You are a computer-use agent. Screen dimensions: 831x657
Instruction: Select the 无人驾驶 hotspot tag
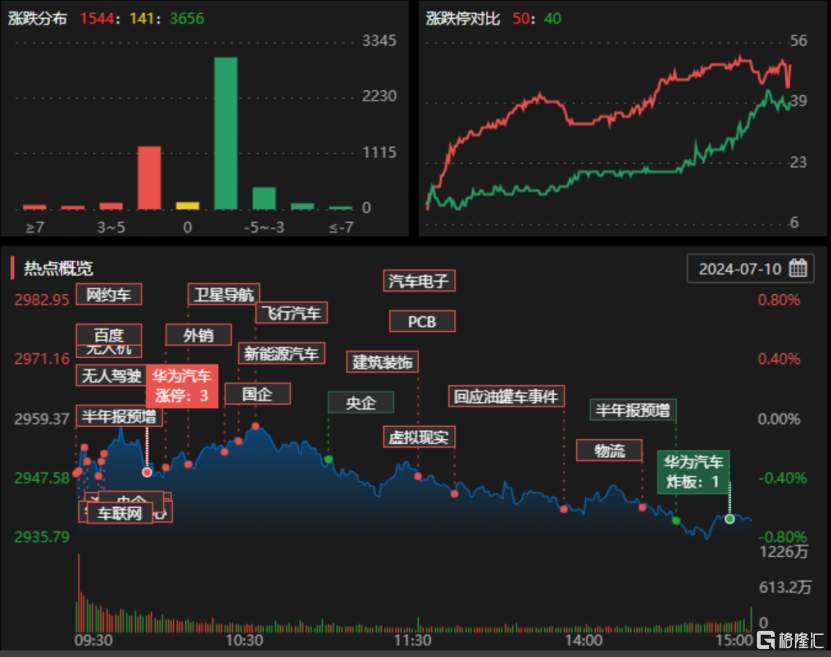(x=111, y=376)
